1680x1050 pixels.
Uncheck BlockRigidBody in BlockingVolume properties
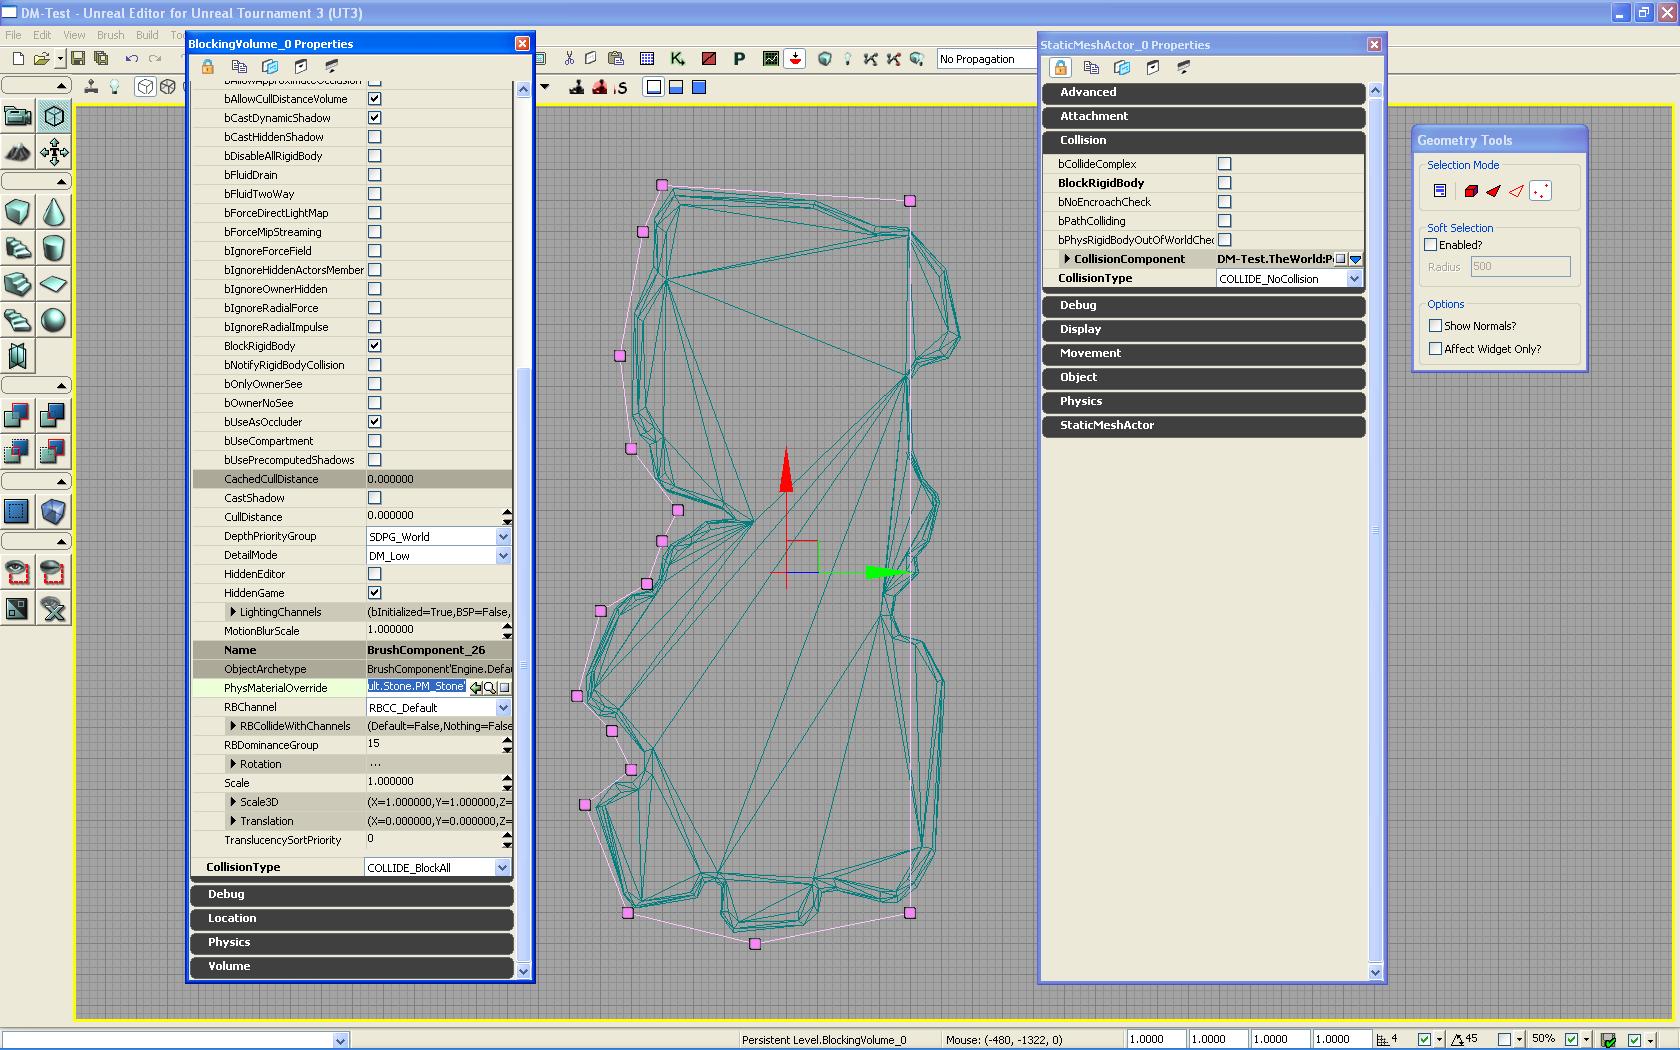[x=374, y=346]
